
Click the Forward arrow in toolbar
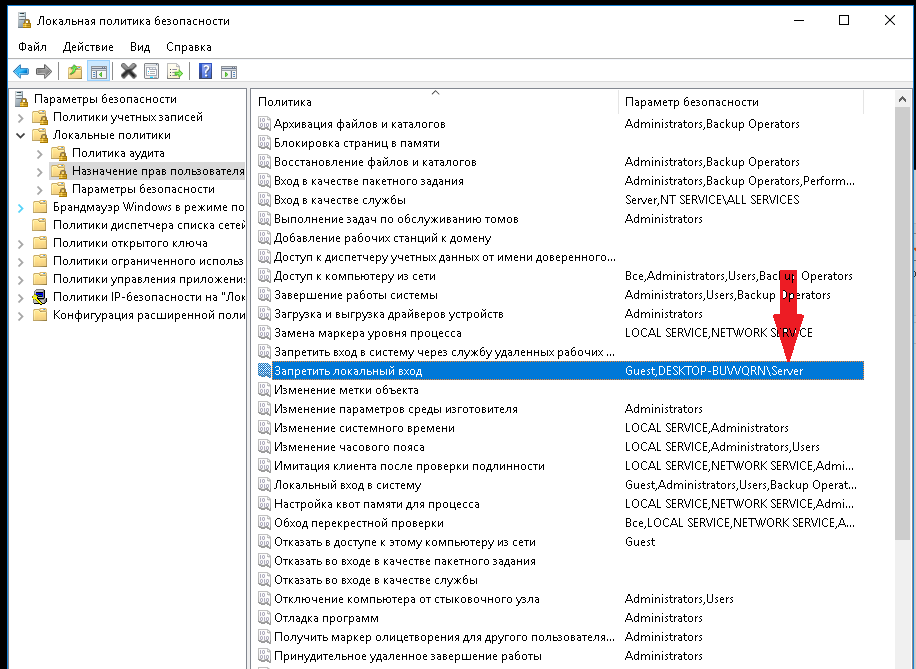click(43, 71)
